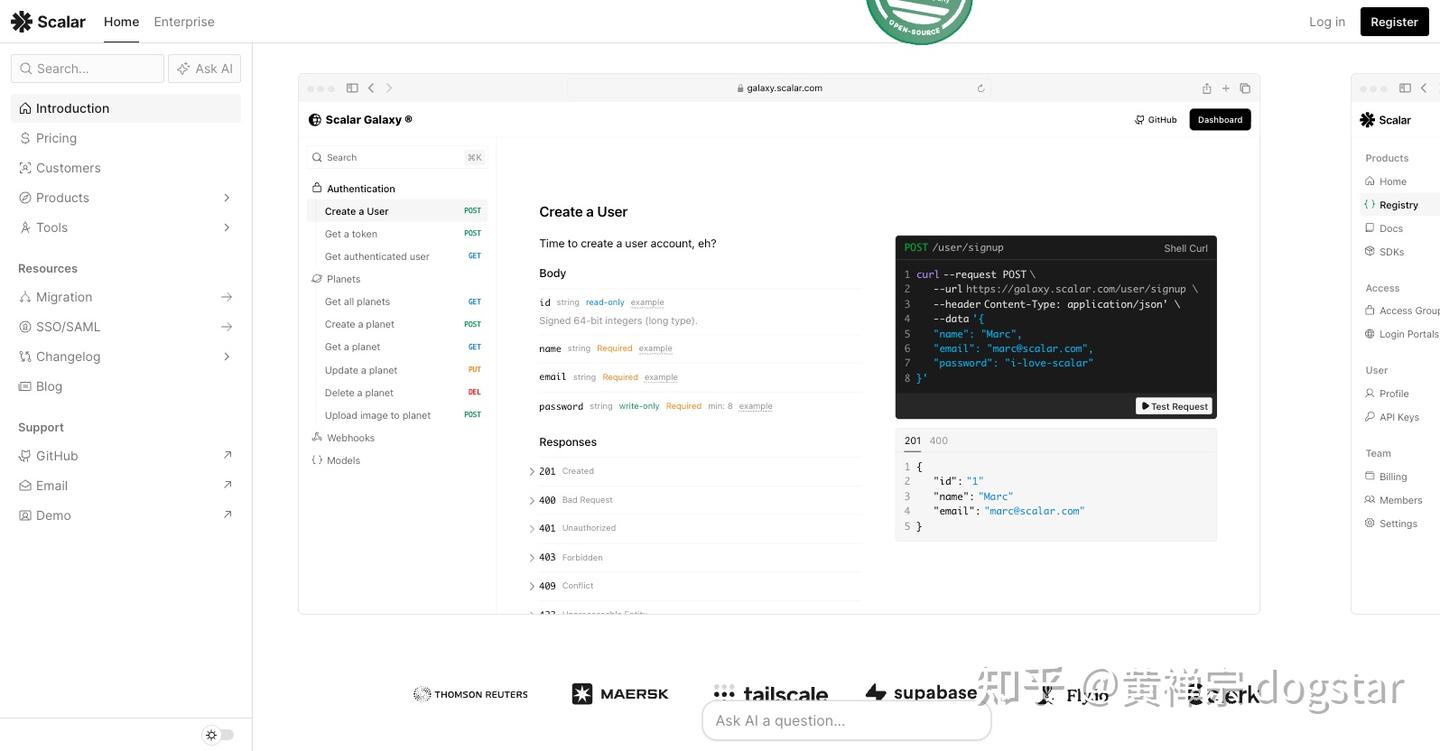Click the forward arrow in galaxy.scalar.com browser window

pyautogui.click(x=389, y=88)
